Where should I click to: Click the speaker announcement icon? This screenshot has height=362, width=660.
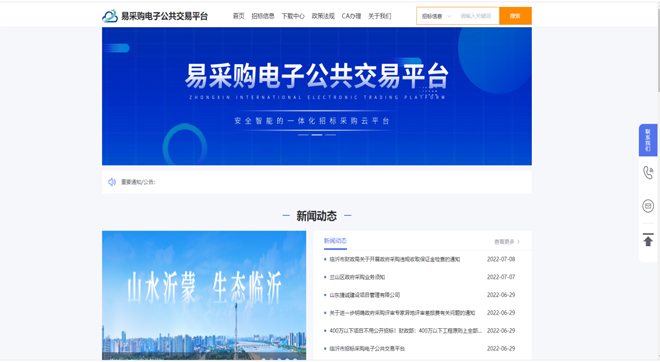(112, 182)
